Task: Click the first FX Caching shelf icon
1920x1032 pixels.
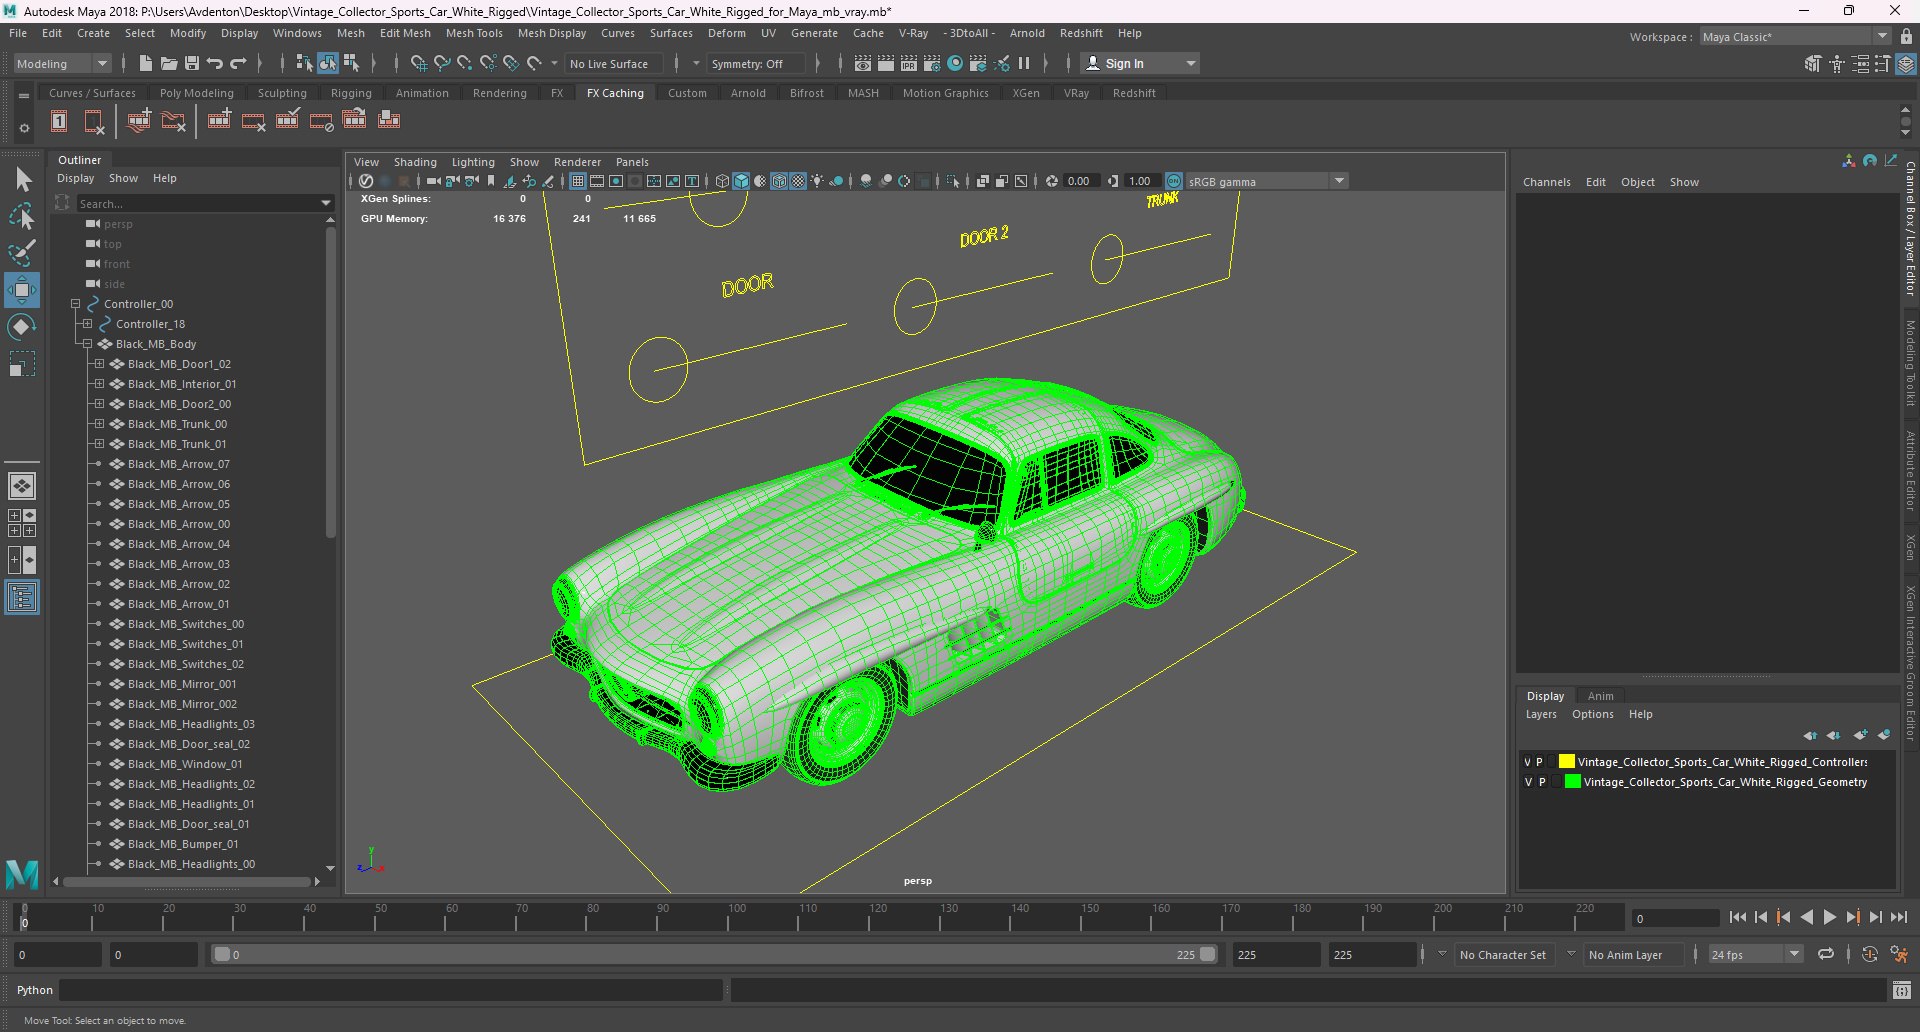Action: coord(59,121)
